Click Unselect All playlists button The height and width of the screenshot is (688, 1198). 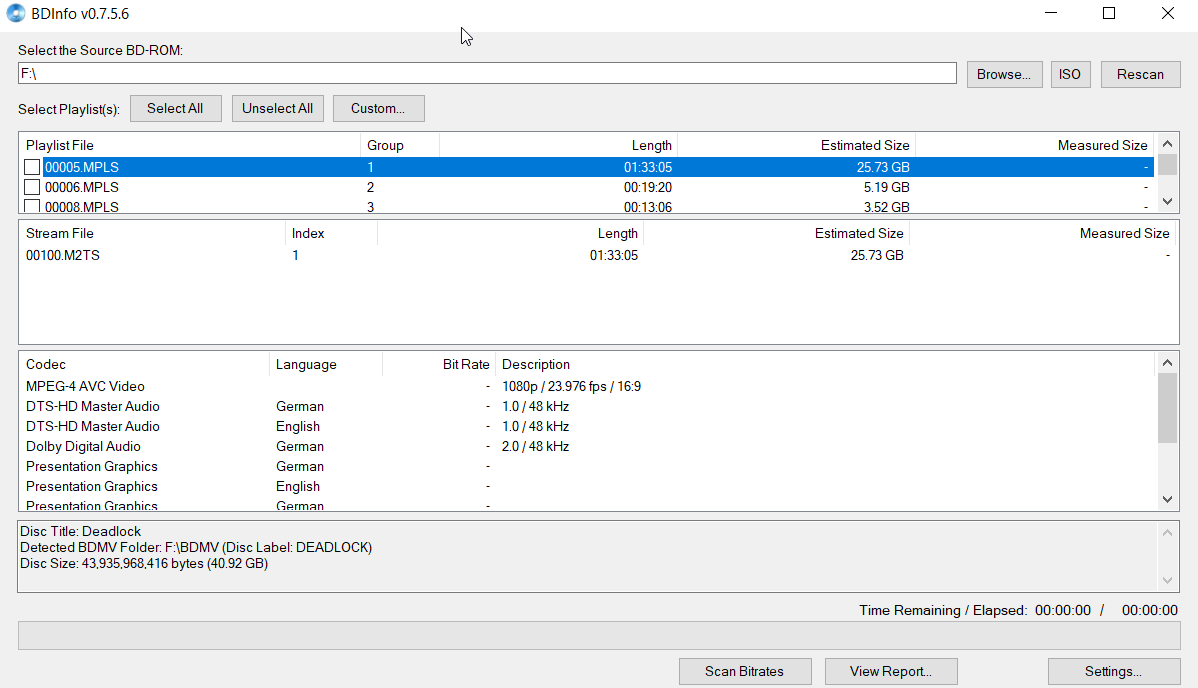[x=277, y=109]
